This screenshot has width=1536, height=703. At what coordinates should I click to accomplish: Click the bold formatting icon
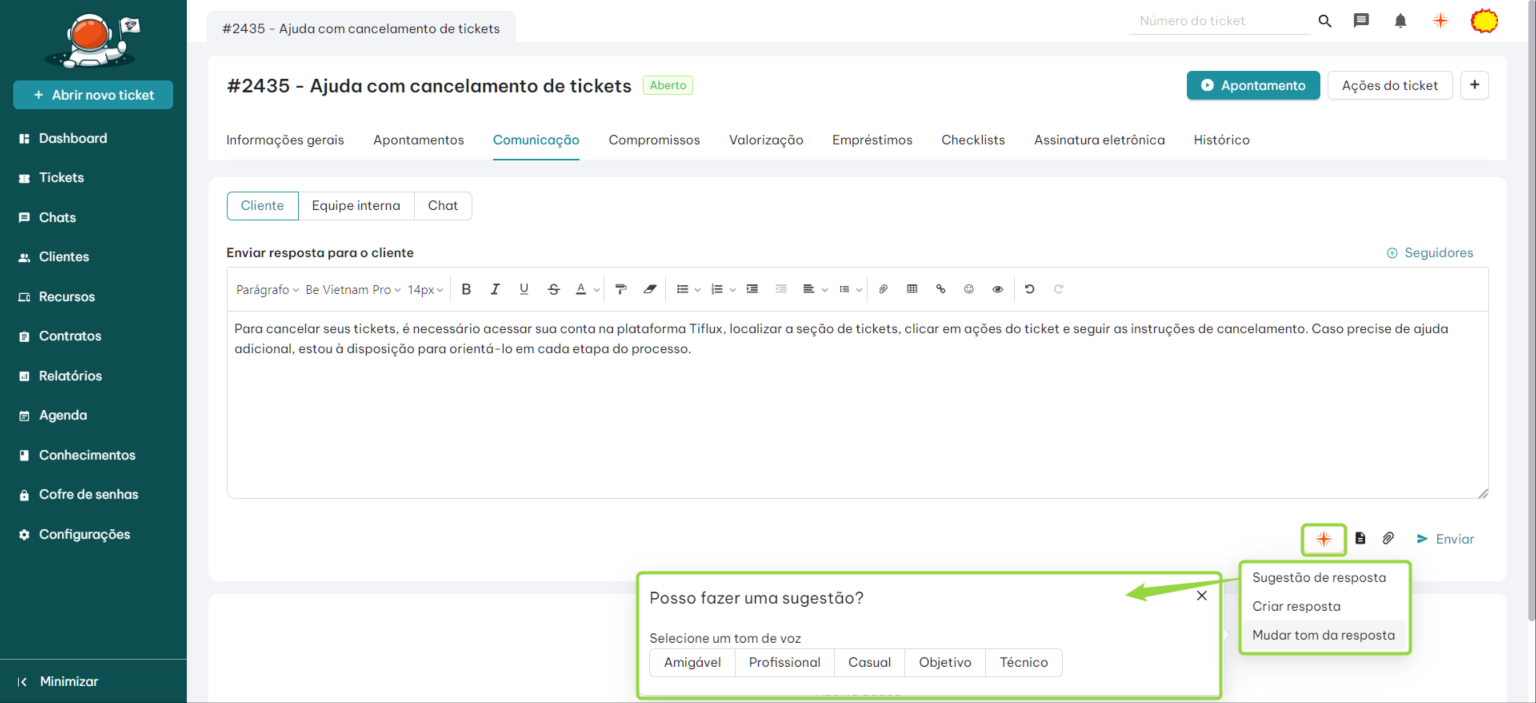[466, 289]
